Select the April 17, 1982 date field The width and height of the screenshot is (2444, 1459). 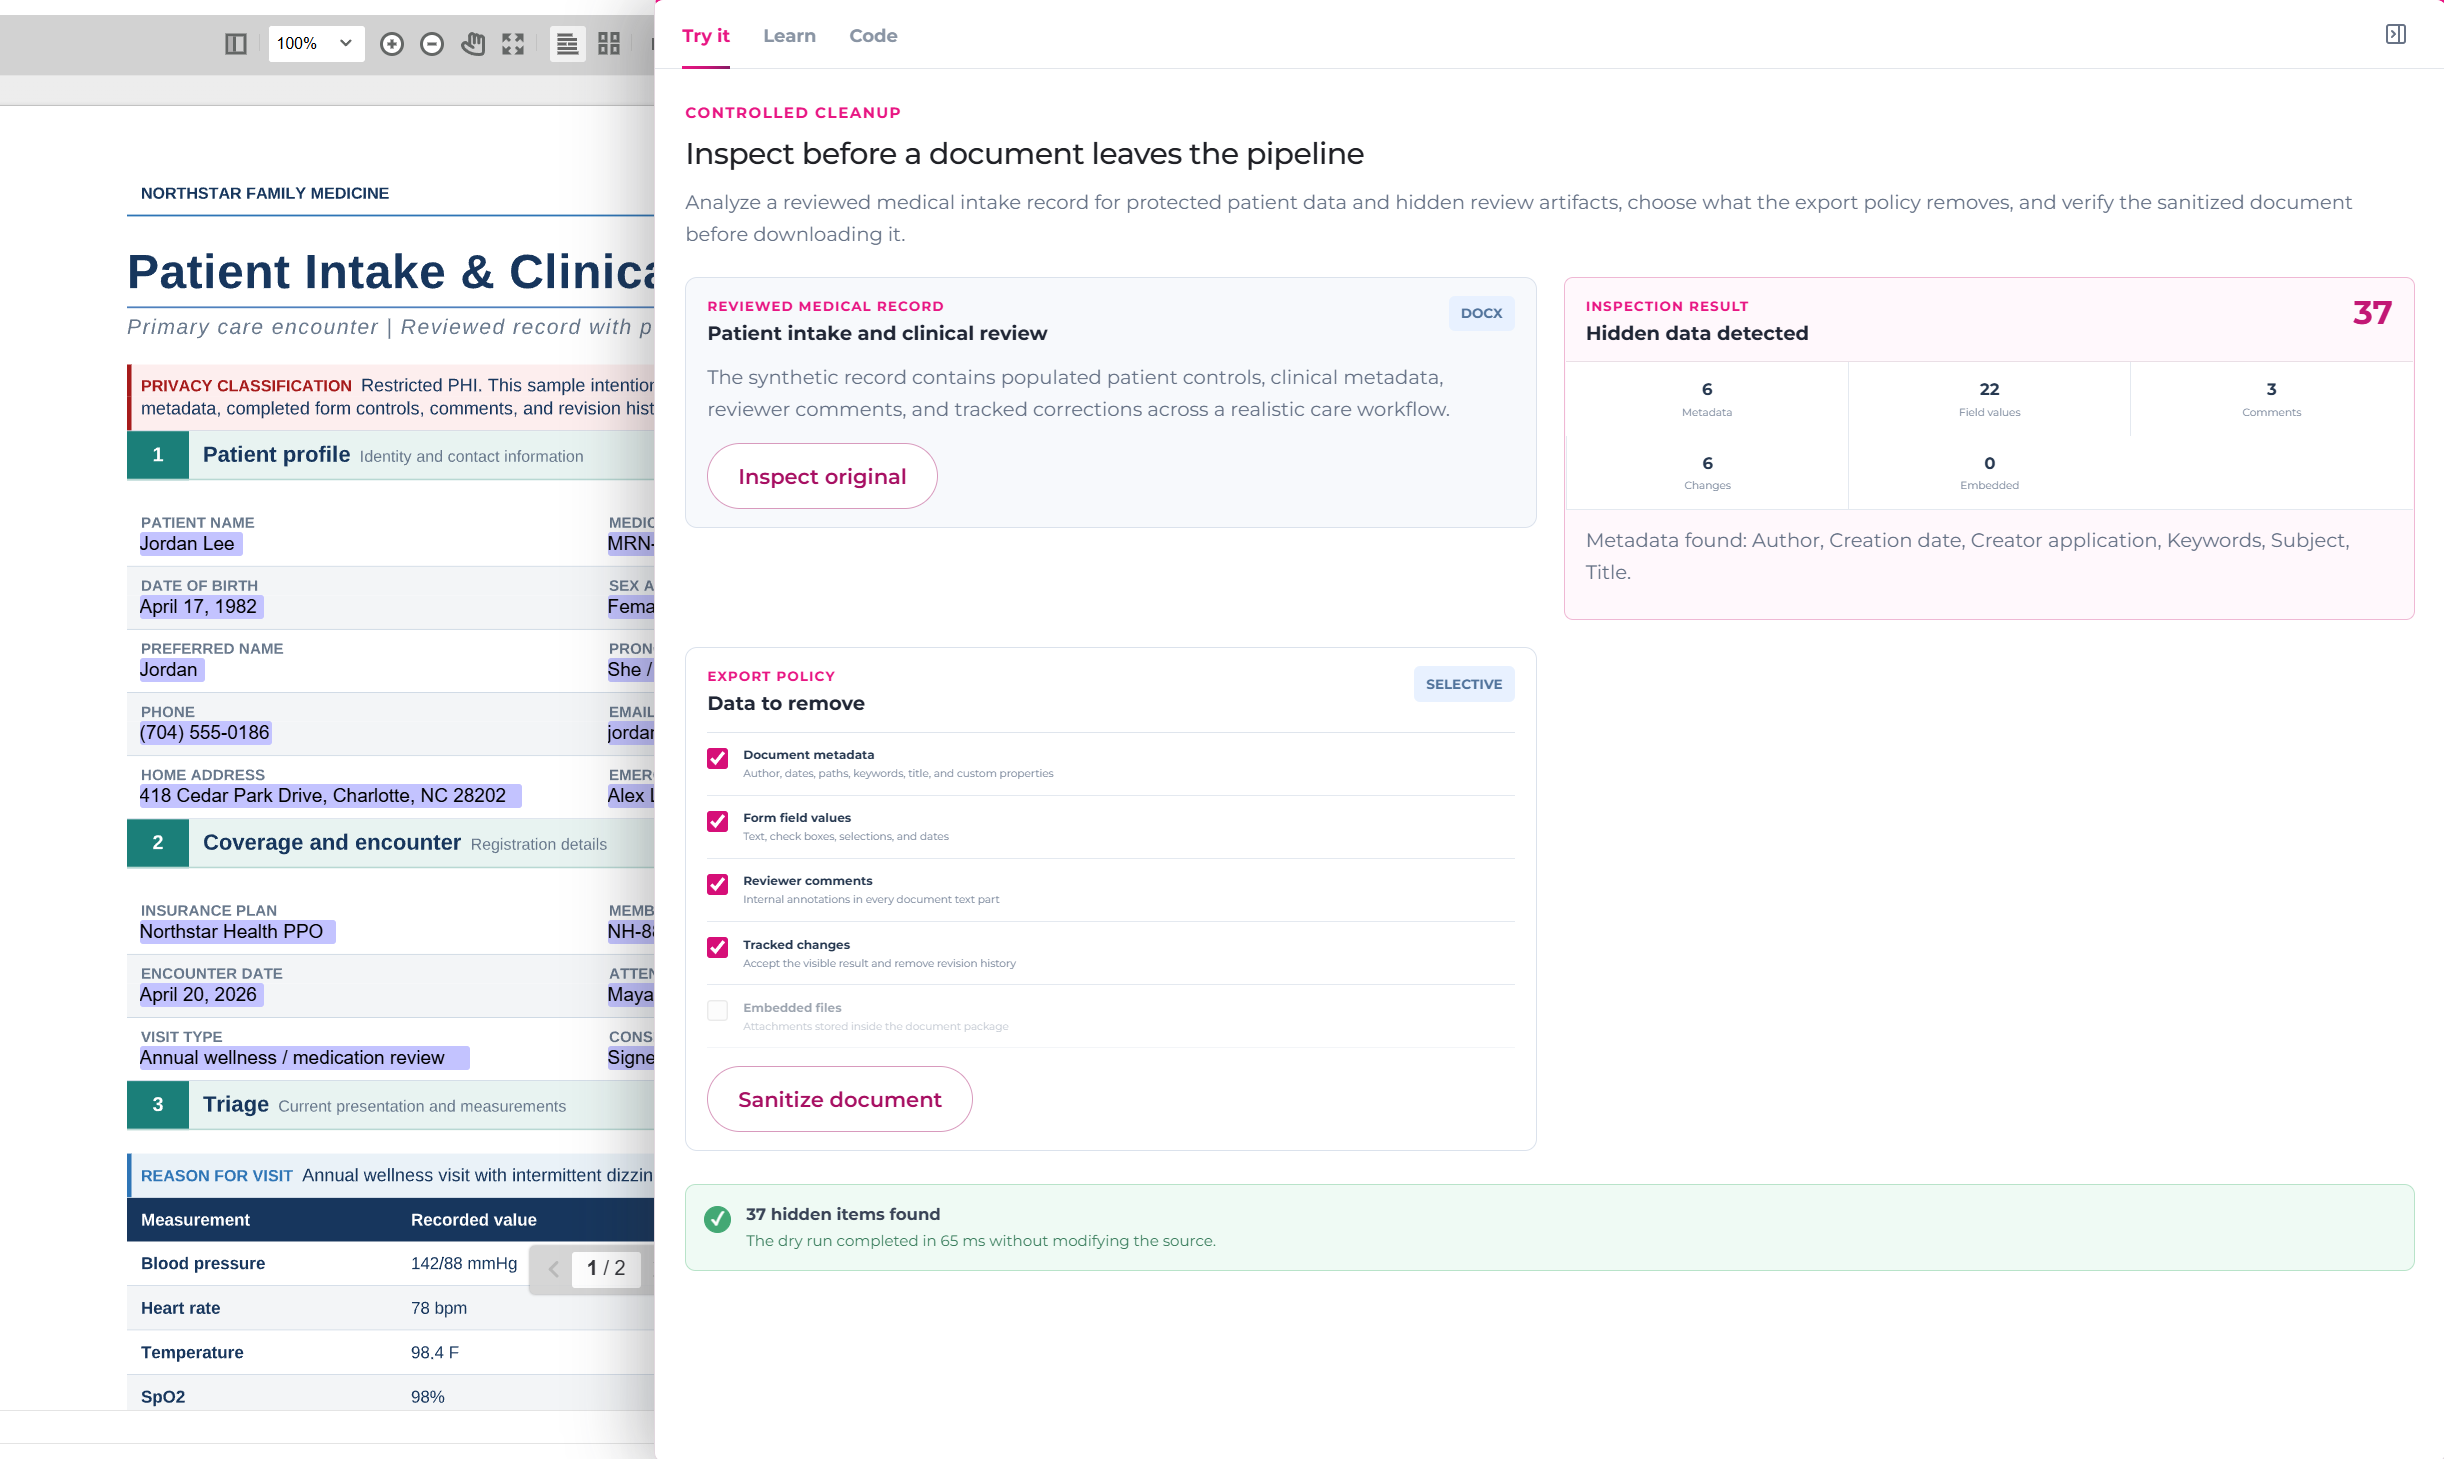click(x=201, y=607)
